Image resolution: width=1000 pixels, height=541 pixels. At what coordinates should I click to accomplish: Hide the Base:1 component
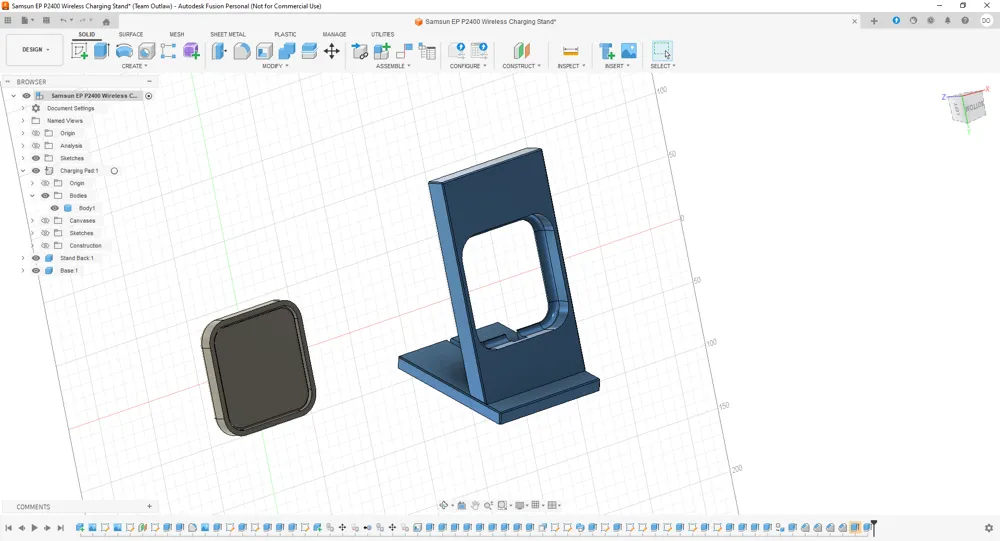click(x=36, y=270)
